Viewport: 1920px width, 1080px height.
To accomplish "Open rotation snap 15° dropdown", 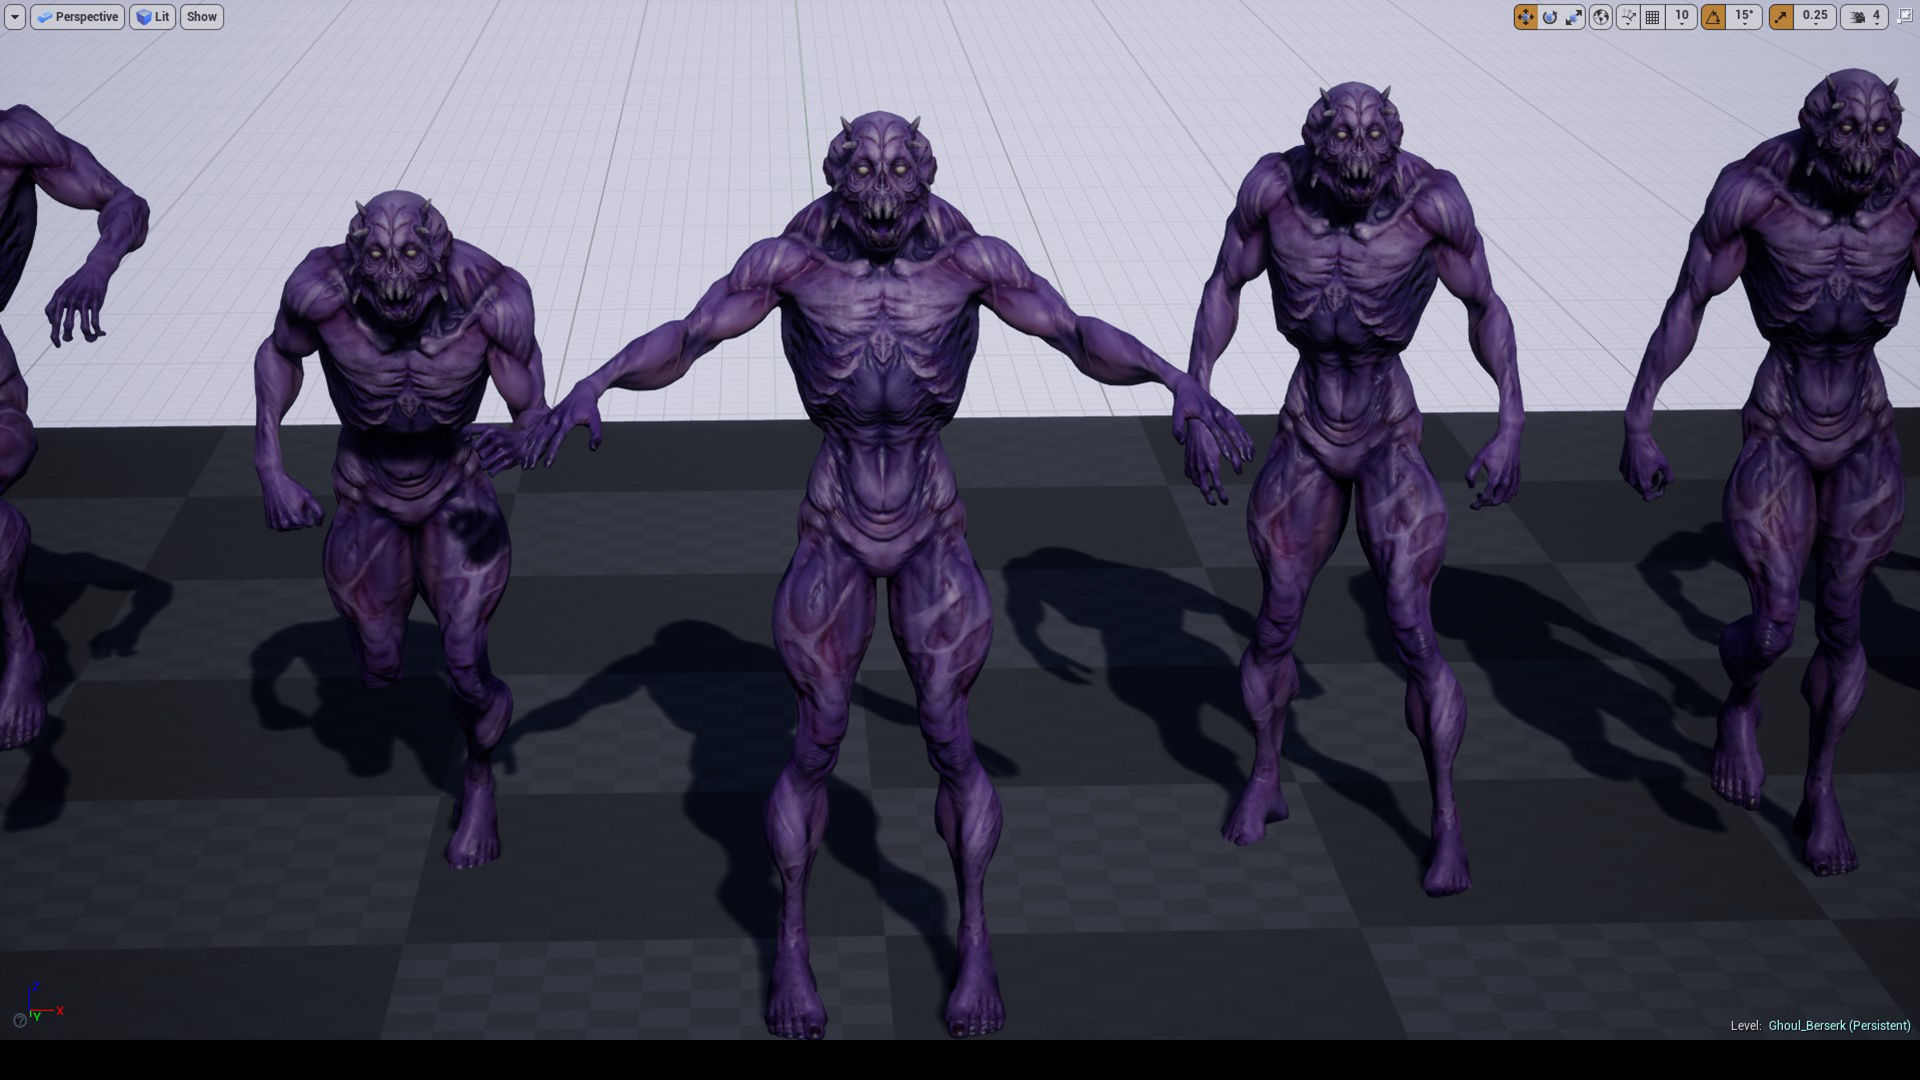I will [x=1745, y=17].
